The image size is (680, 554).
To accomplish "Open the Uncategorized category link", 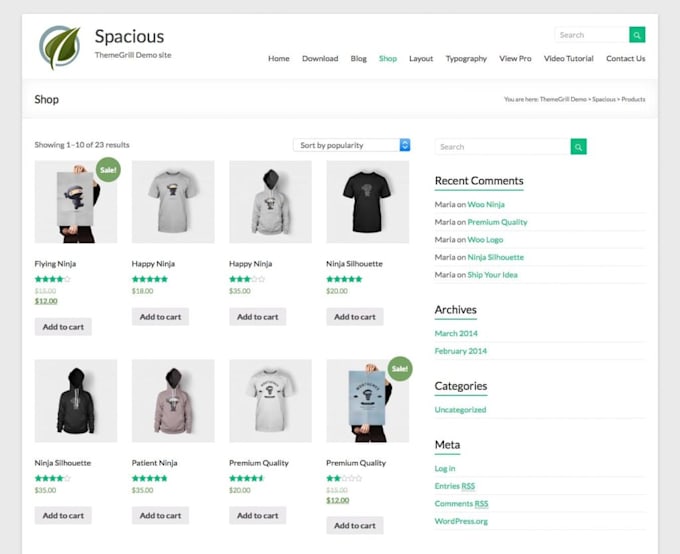I will [x=460, y=410].
